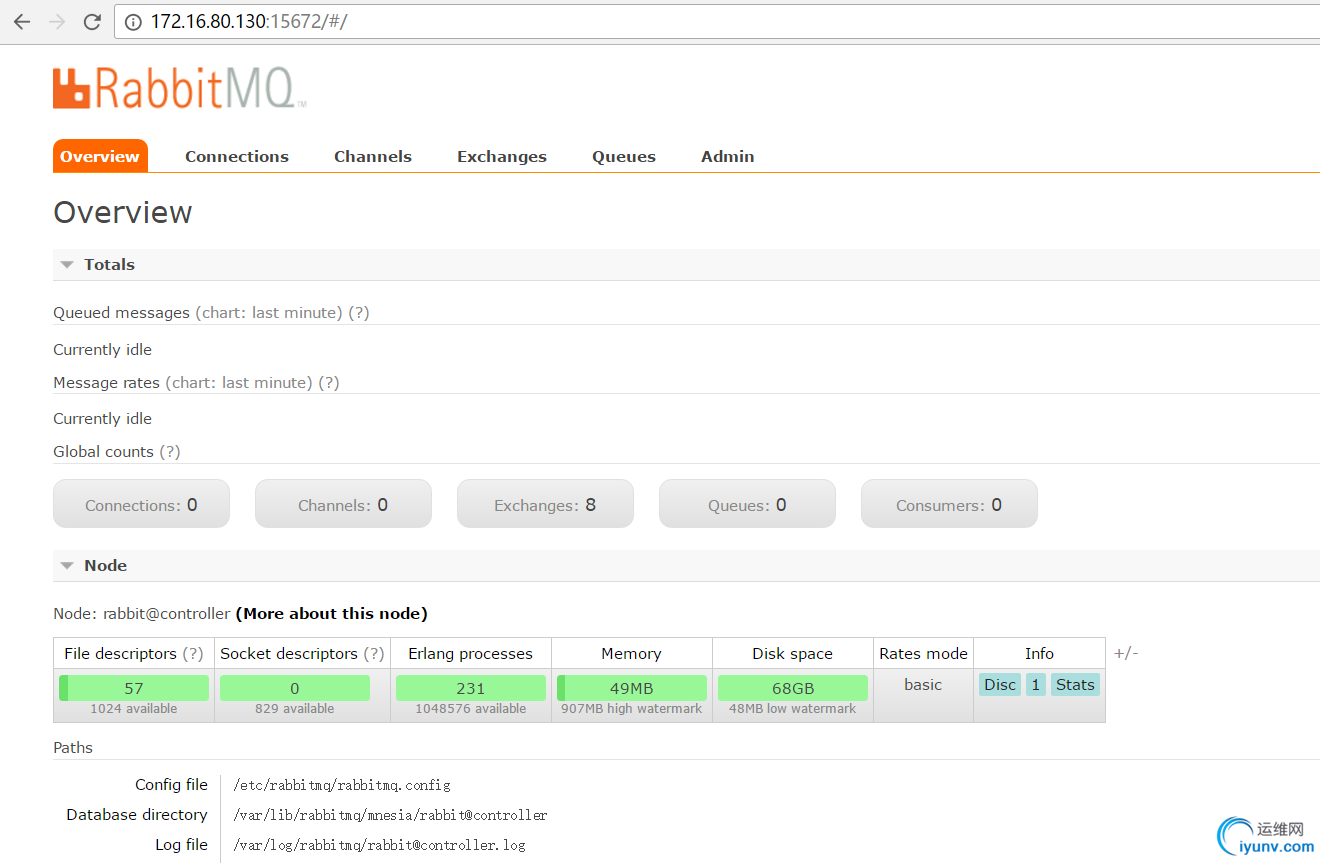Click the Rates mode column header
The width and height of the screenshot is (1320, 863).
pos(923,654)
